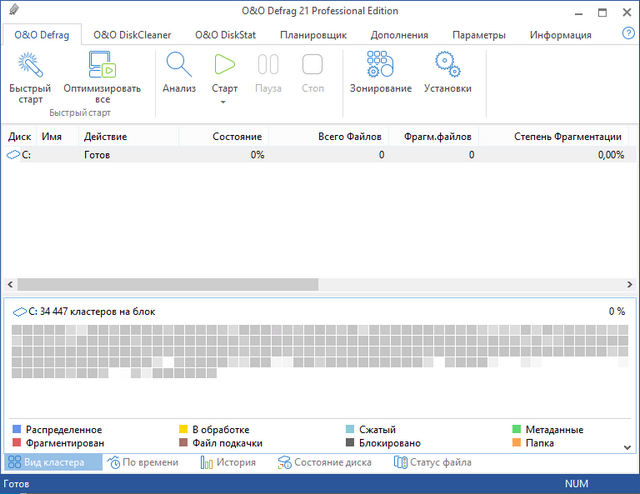
Task: Click the Стоп square icon
Action: click(x=312, y=66)
